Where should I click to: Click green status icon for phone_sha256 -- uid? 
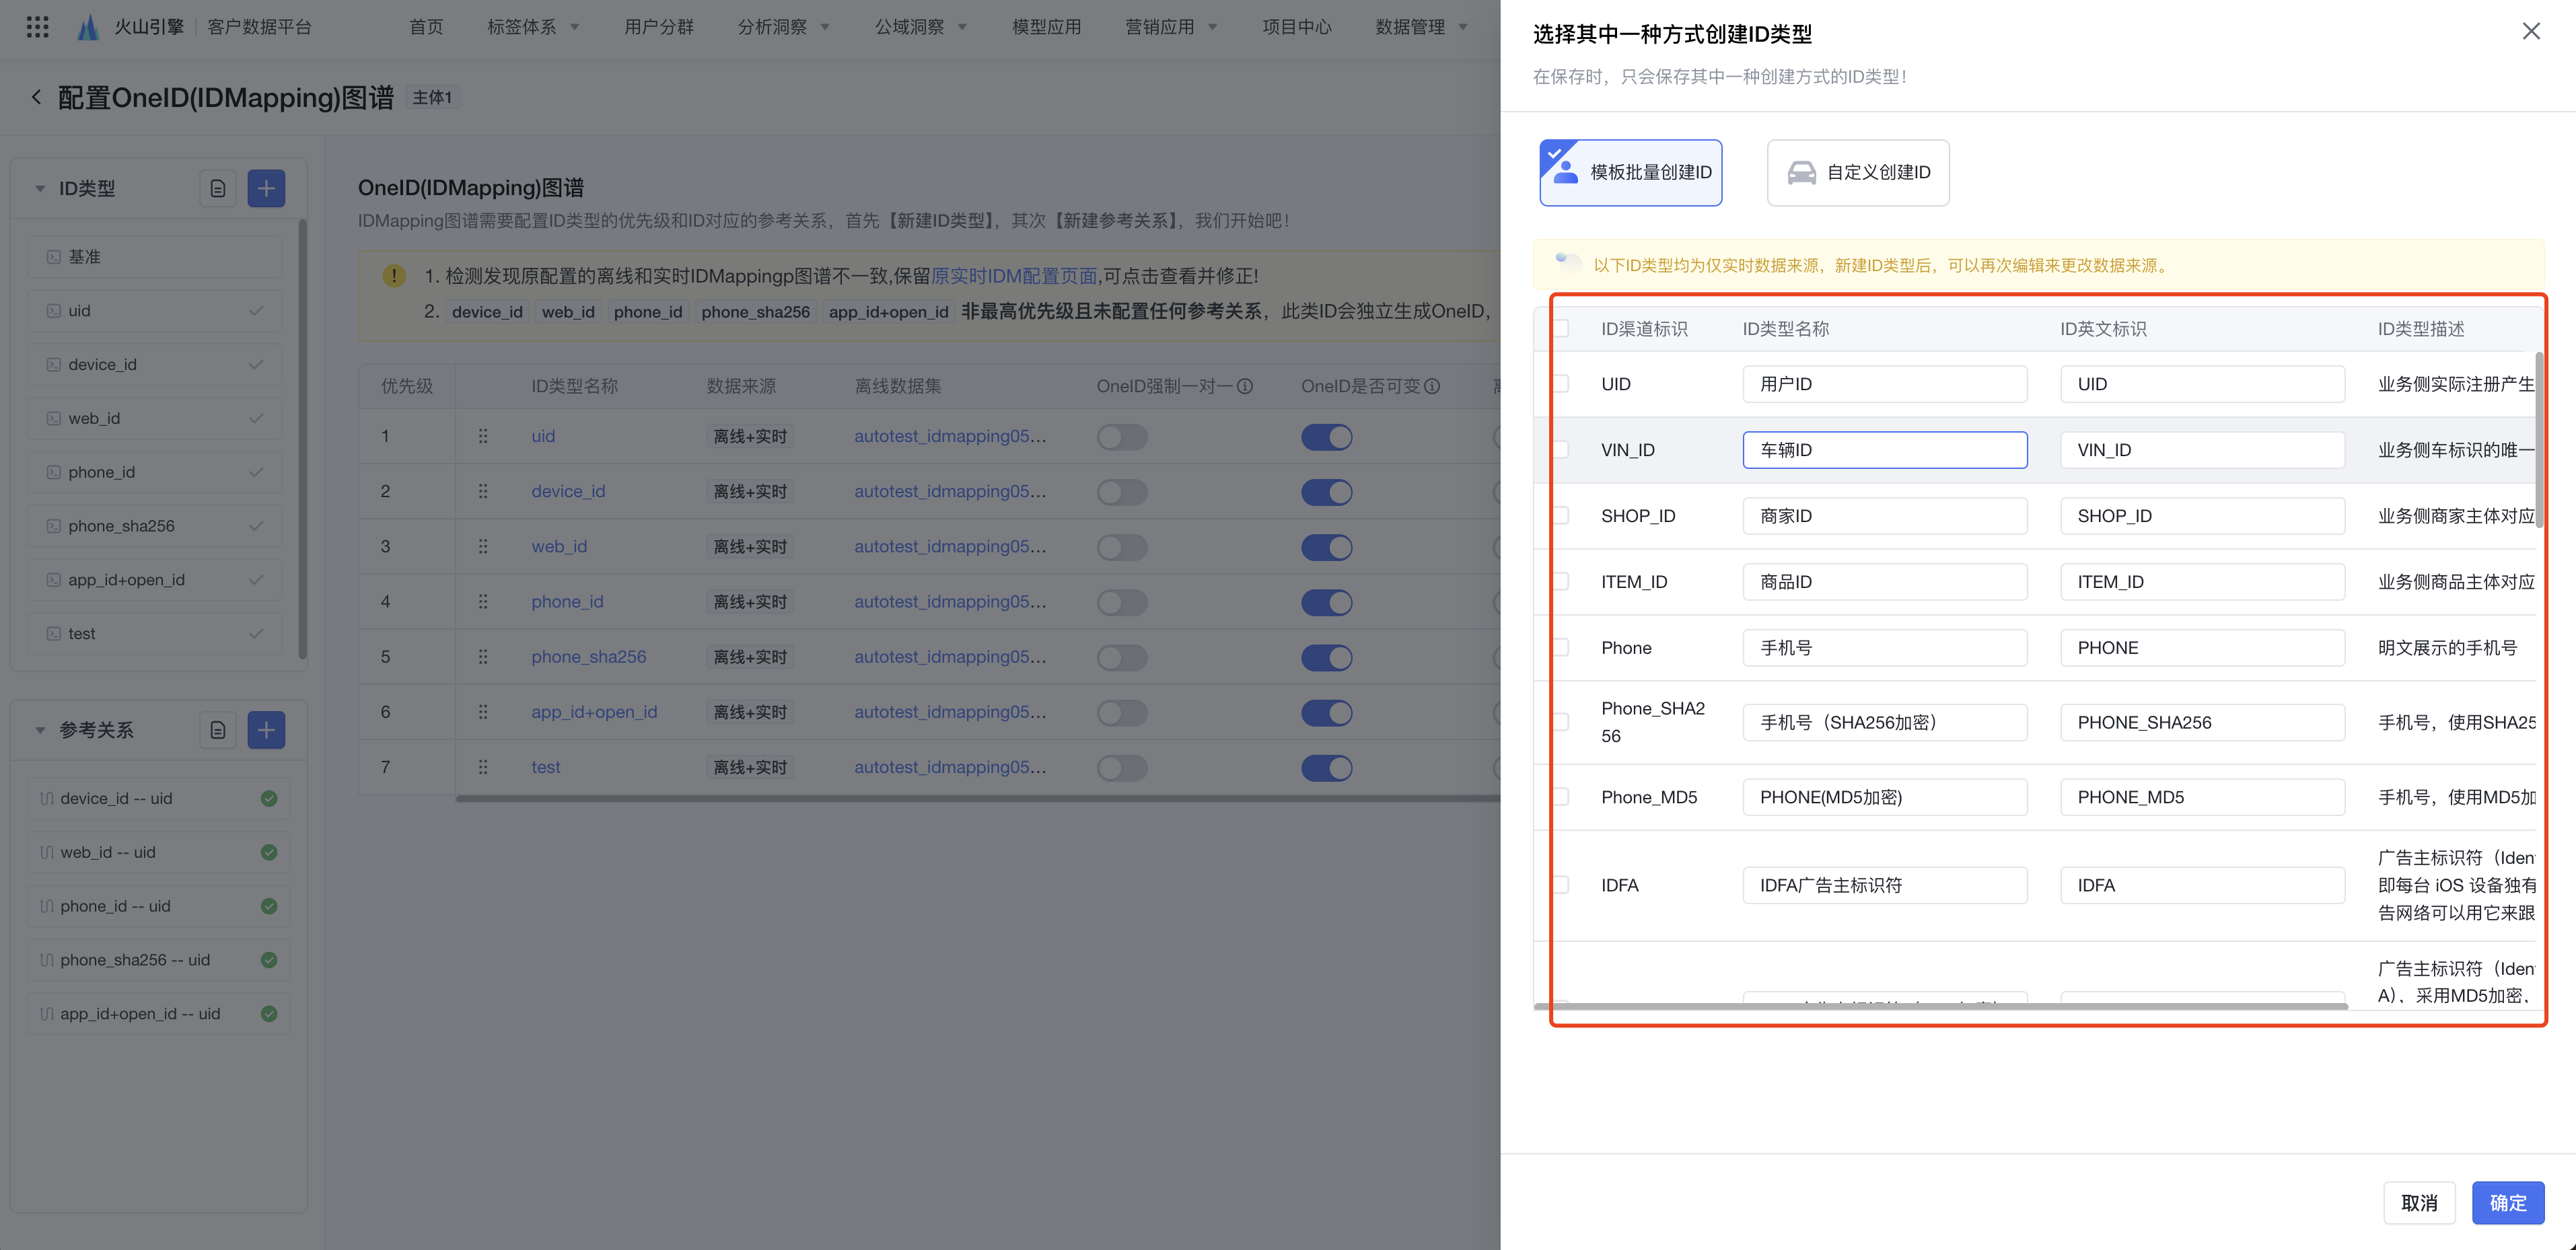tap(269, 960)
